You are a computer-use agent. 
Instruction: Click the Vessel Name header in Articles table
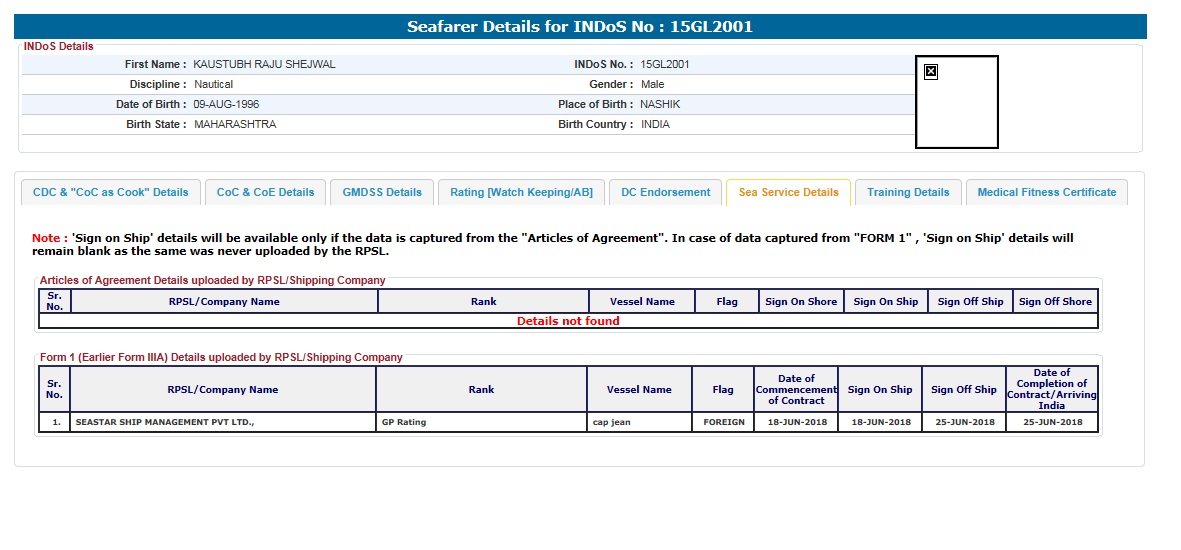tap(641, 301)
